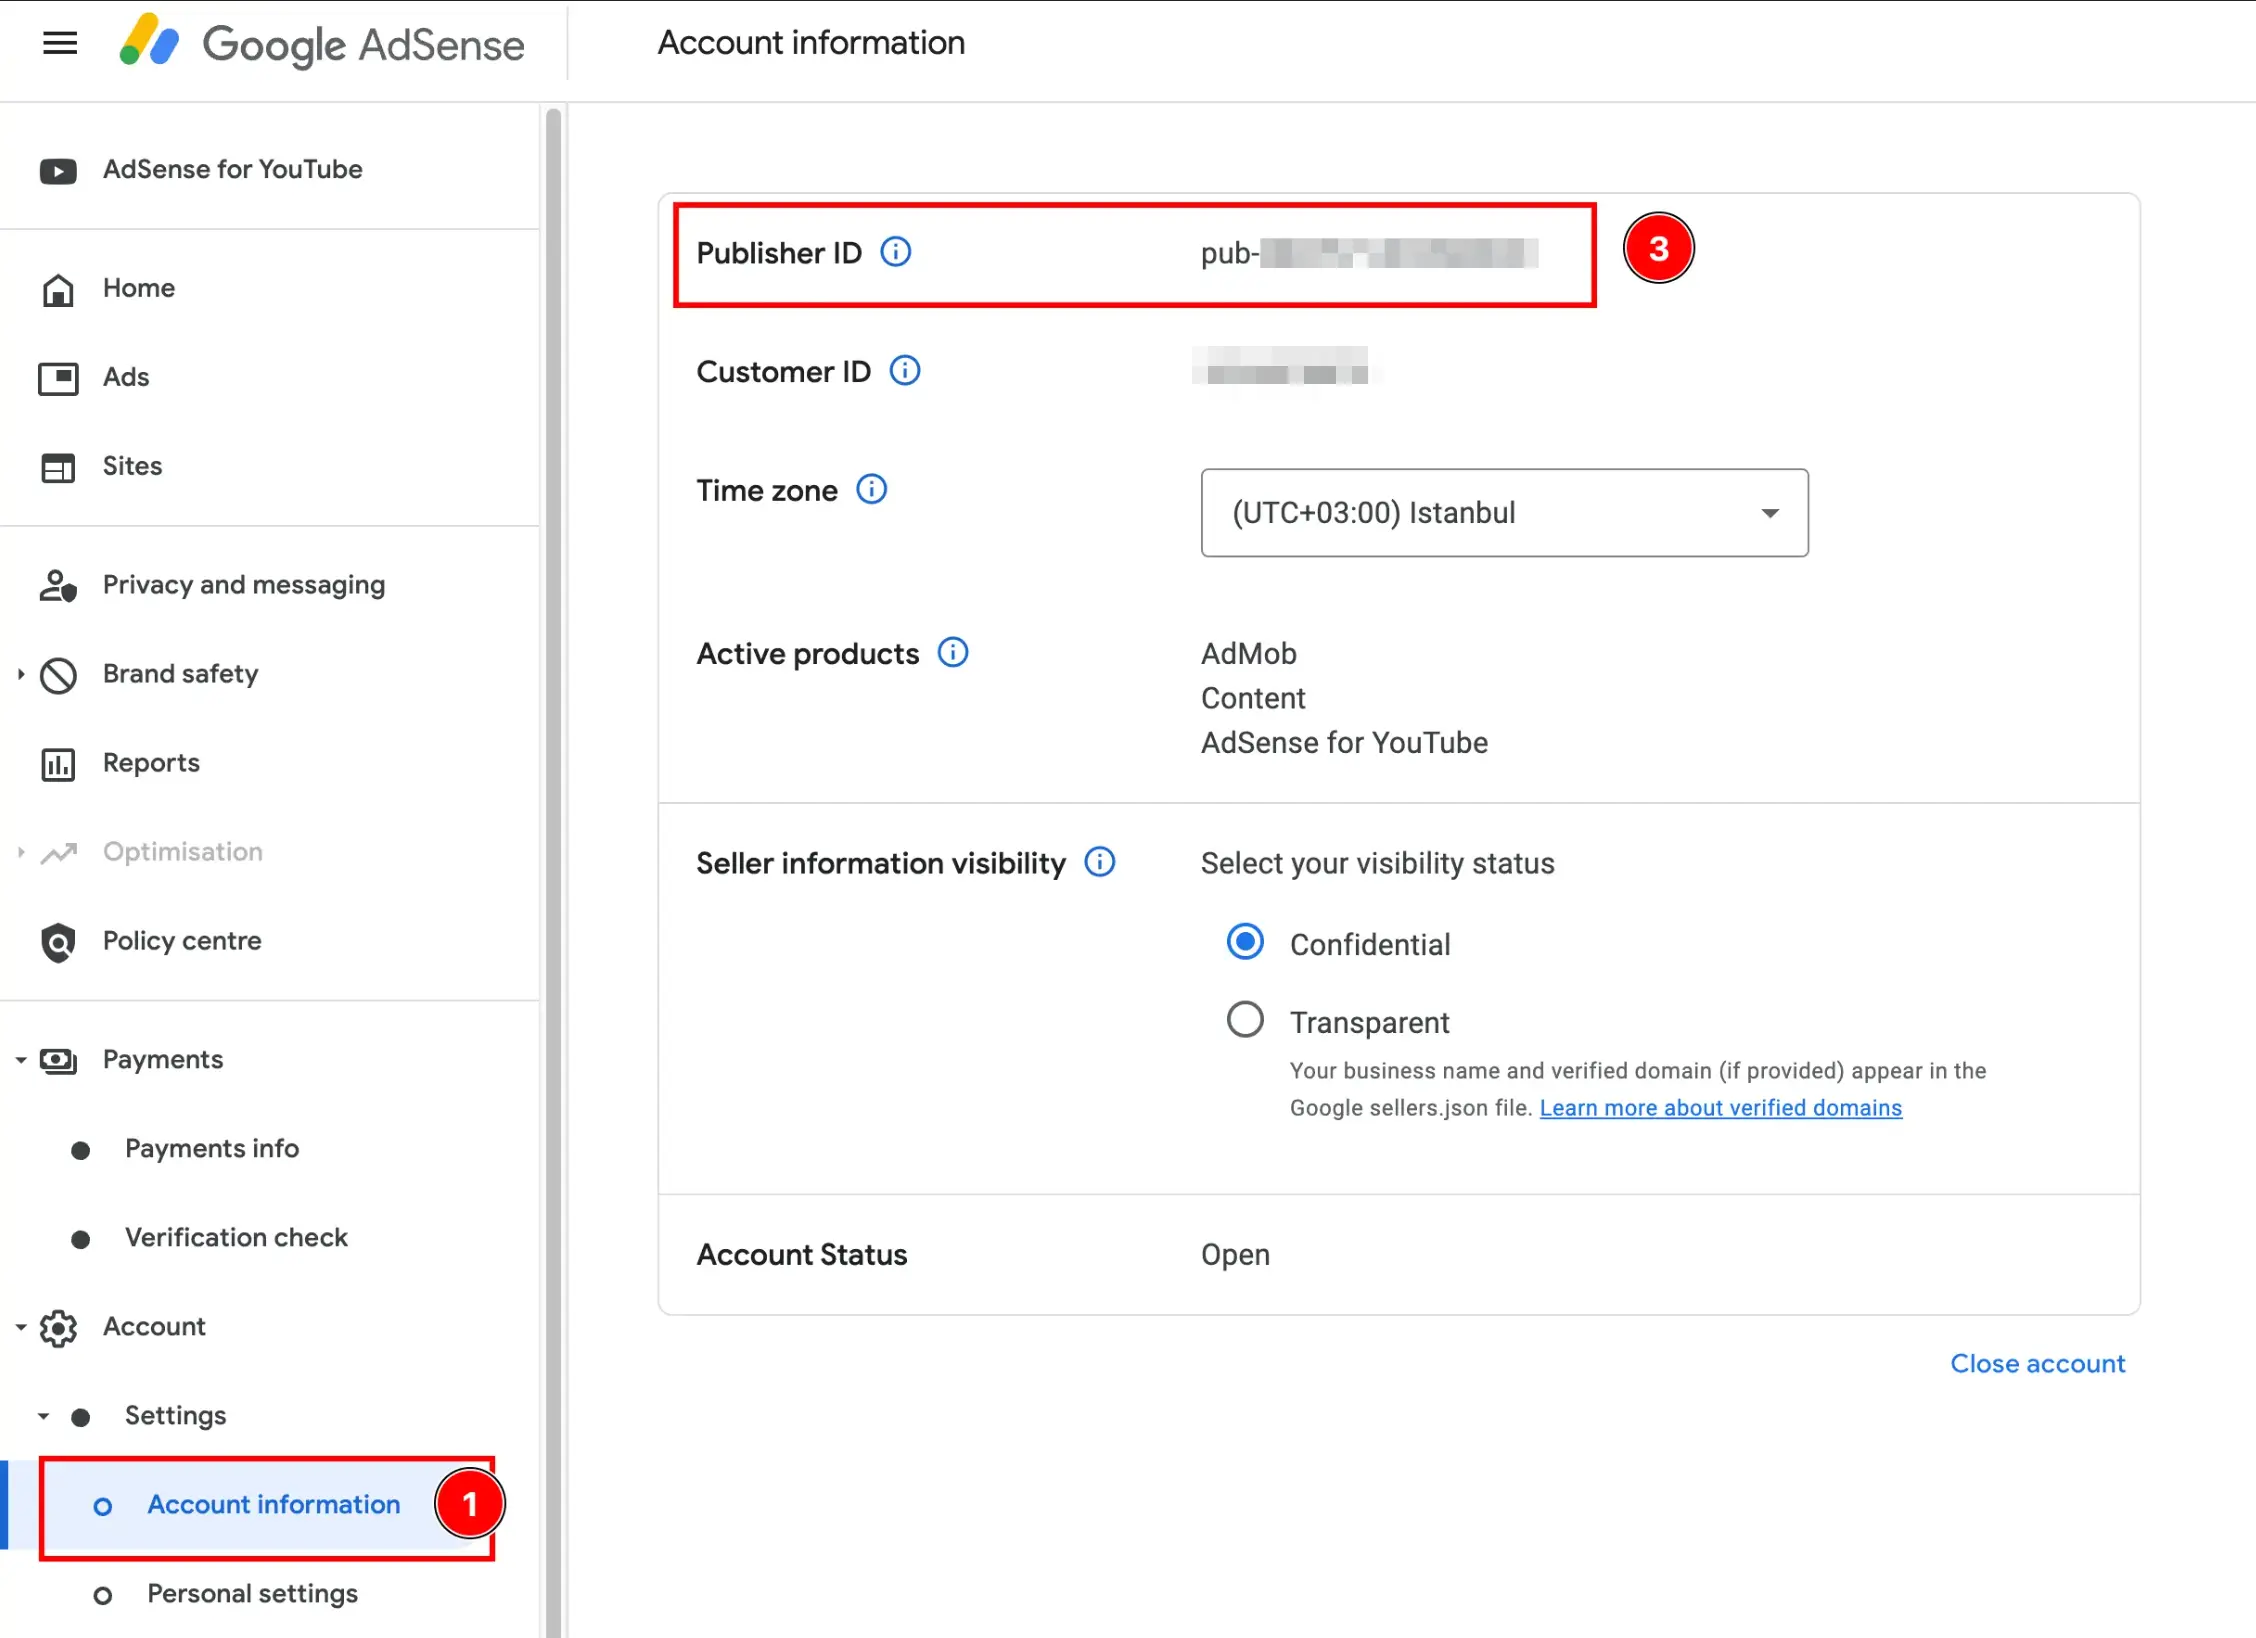Click the blurred Customer ID value
Screen dimensions: 2256x1638
click(1281, 368)
